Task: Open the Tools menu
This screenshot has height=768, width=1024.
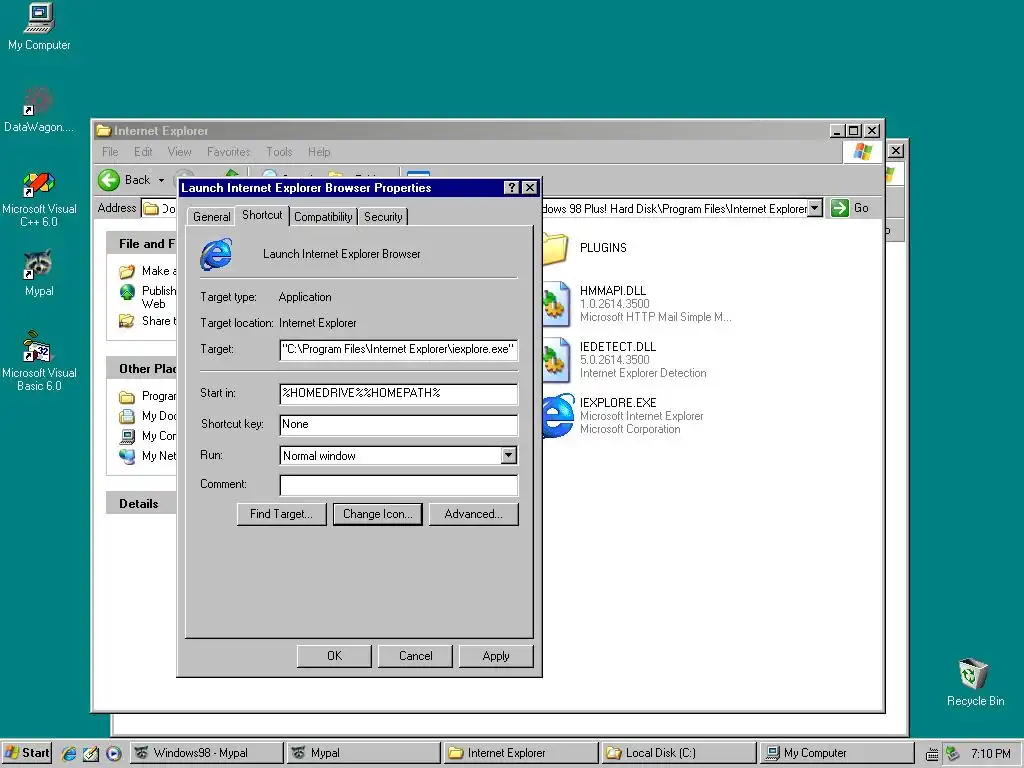Action: pos(279,152)
